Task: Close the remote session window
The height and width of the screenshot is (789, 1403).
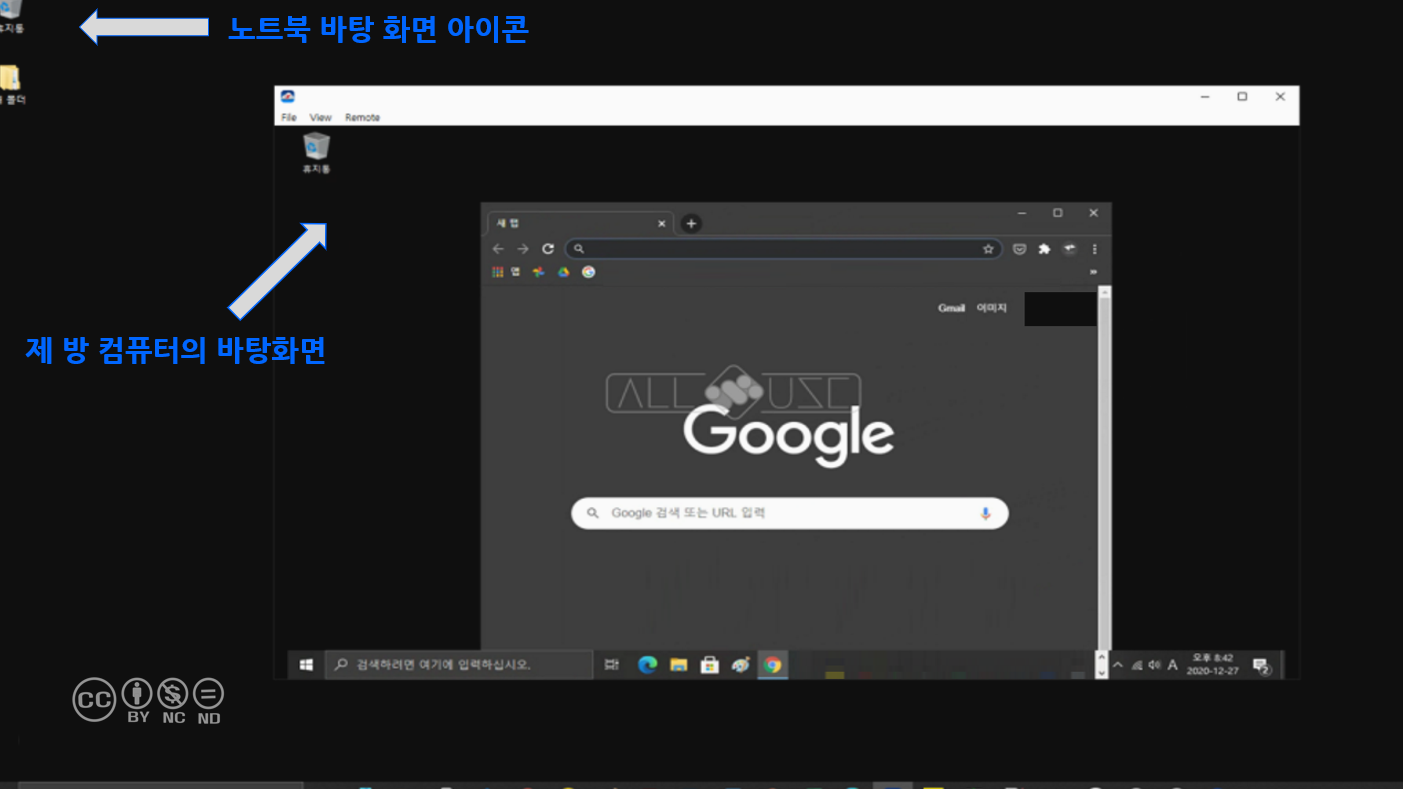Action: [x=1280, y=97]
